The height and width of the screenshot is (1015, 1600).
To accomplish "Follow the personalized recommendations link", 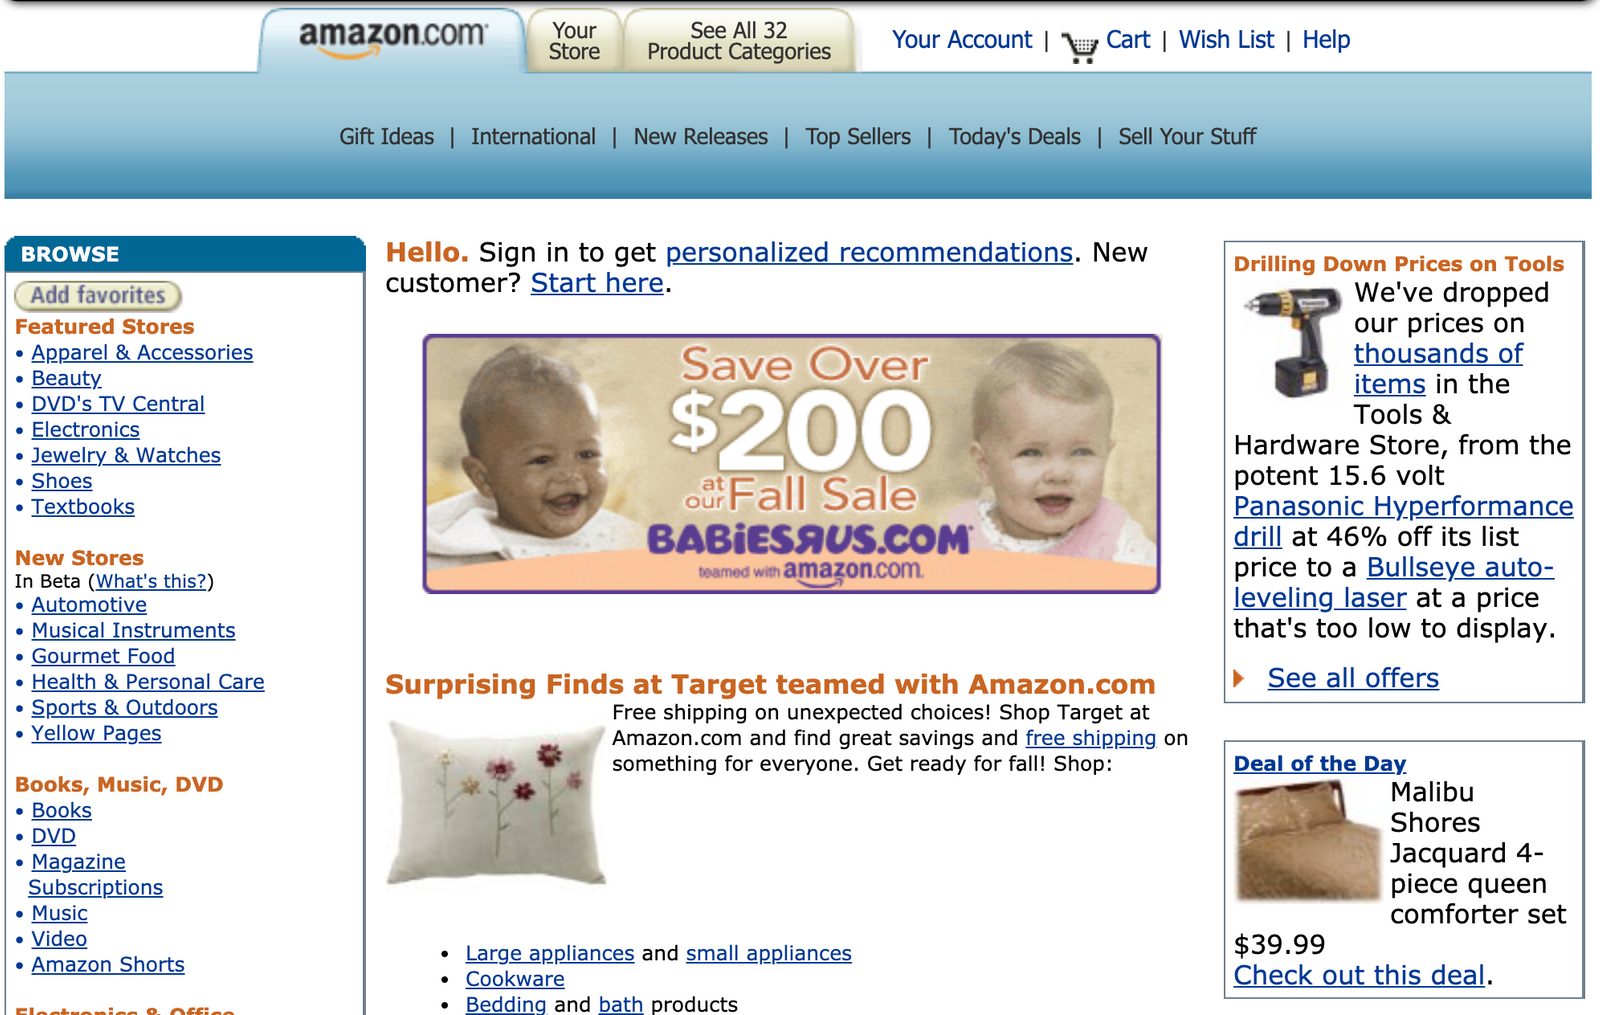I will [869, 252].
